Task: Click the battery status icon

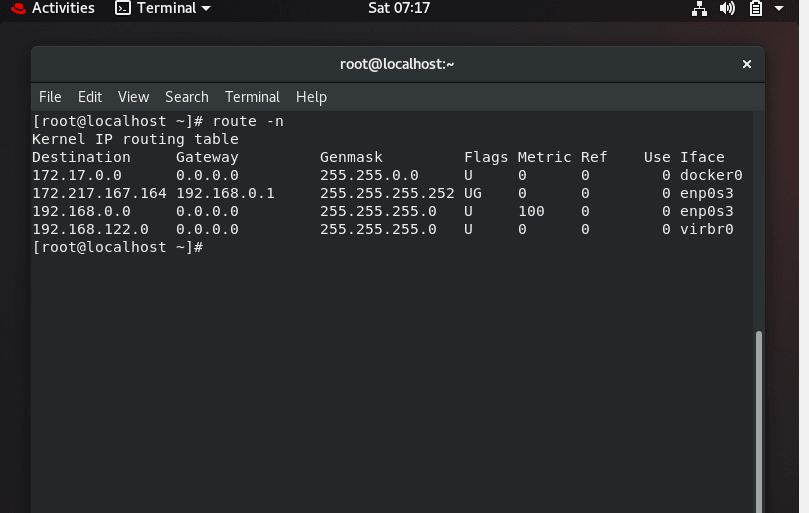Action: [x=755, y=8]
